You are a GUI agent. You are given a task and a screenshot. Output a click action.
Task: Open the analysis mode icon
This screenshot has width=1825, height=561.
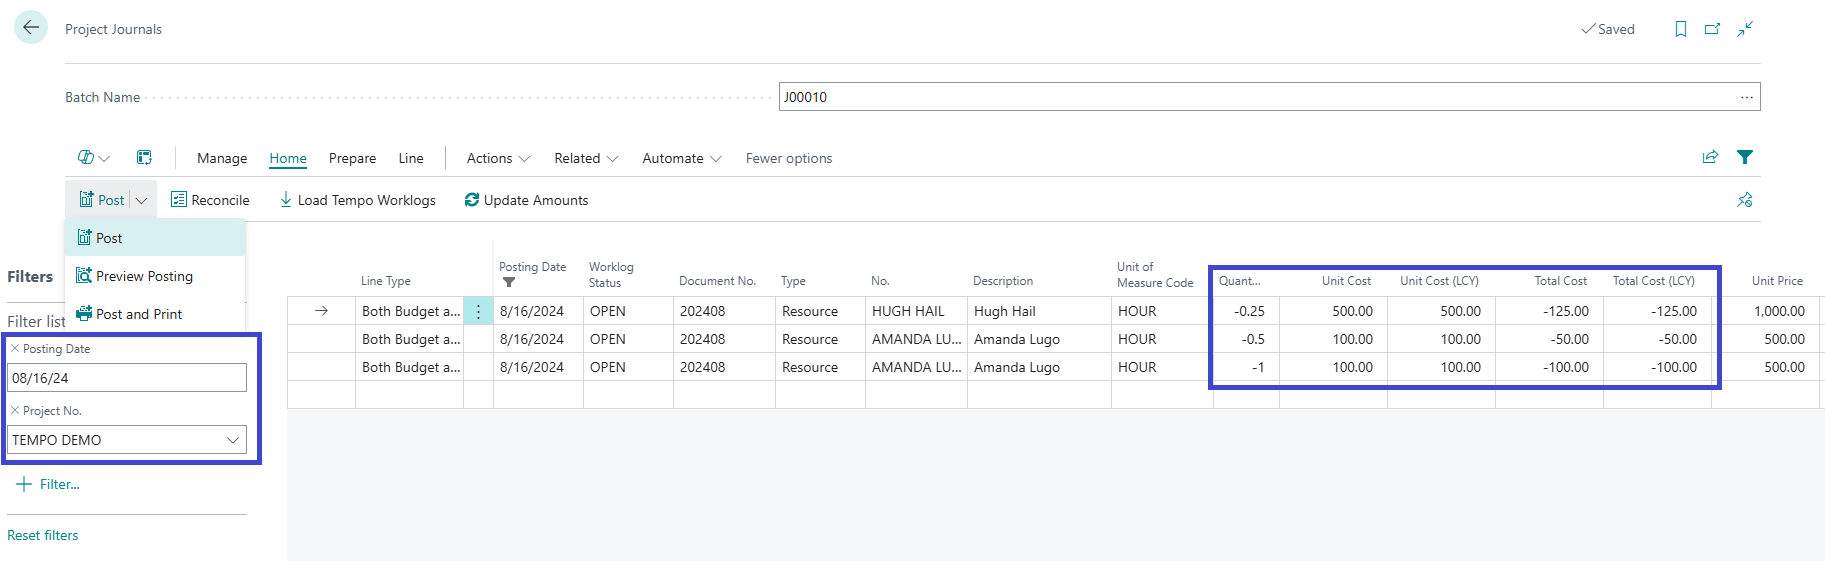coord(87,158)
